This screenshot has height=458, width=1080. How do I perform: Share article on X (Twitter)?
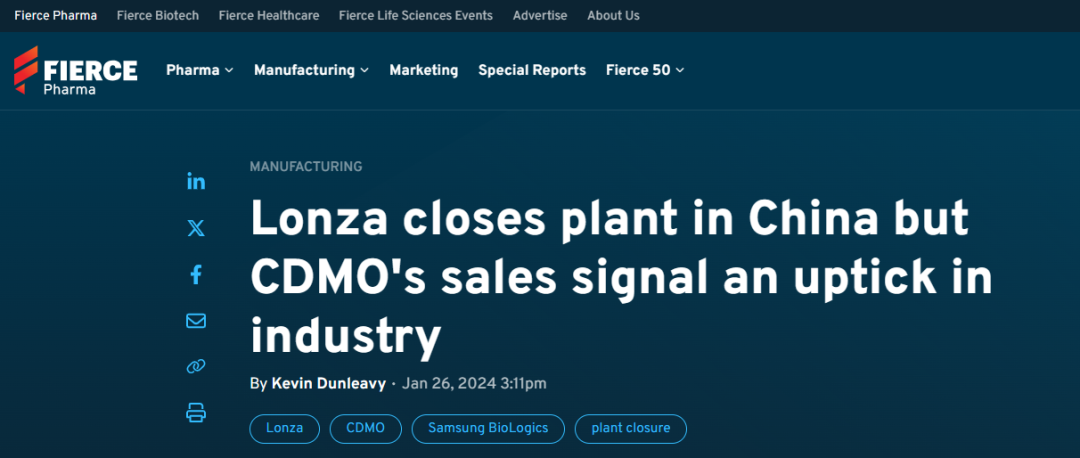(196, 228)
